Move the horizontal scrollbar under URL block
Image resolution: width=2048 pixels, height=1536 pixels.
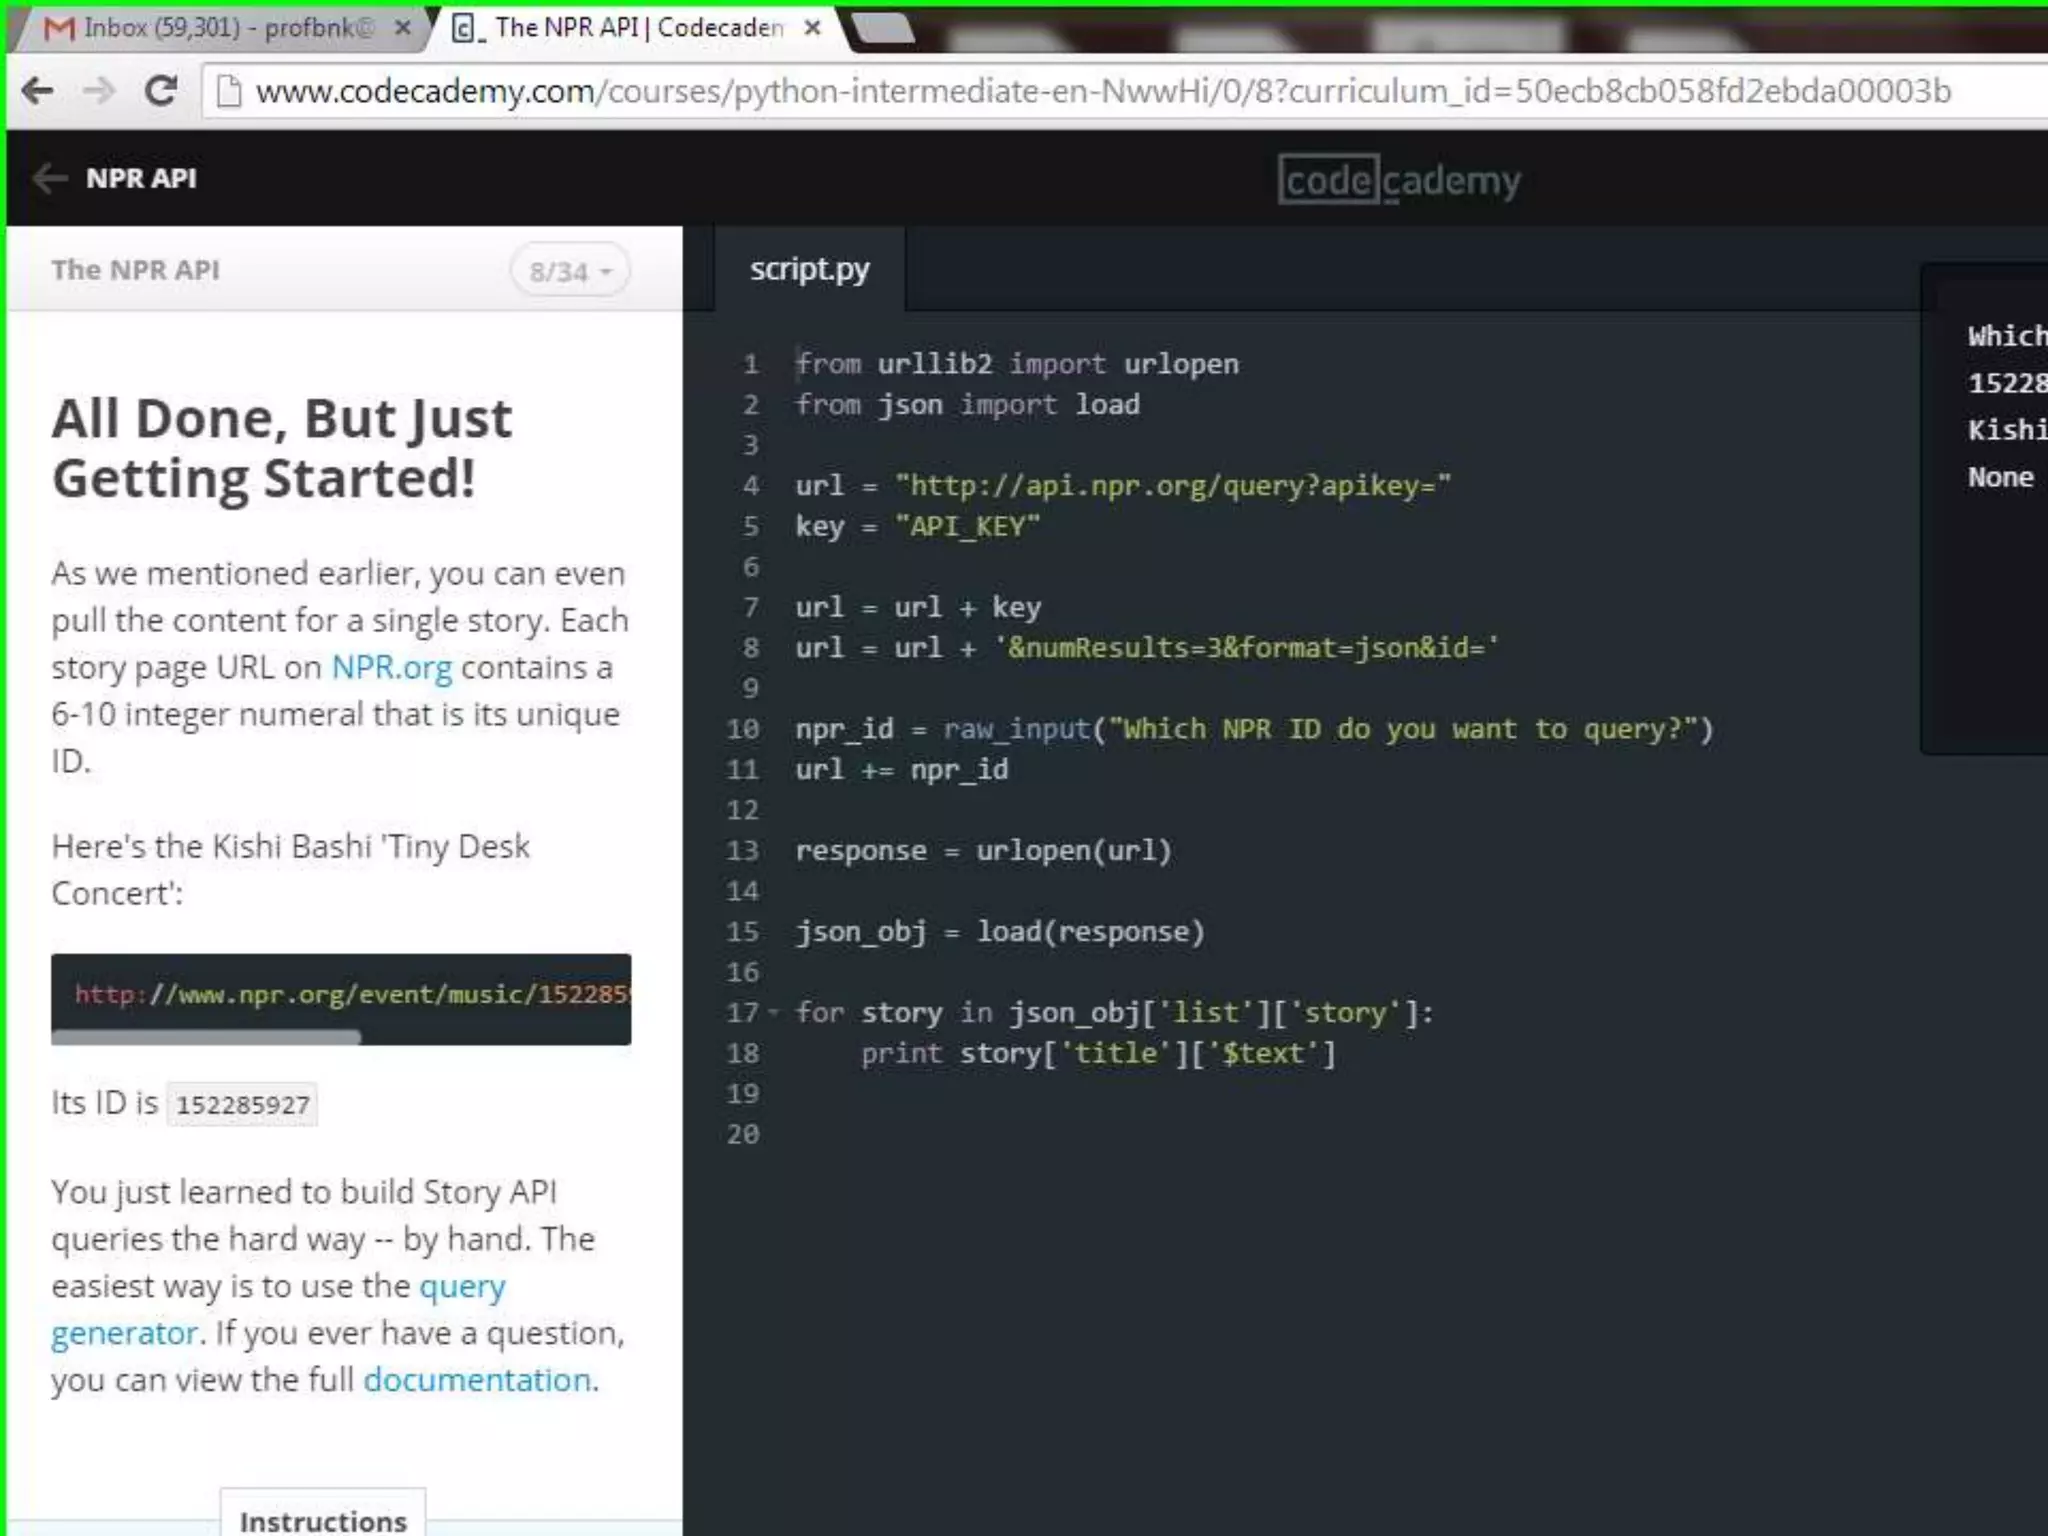coord(206,1038)
